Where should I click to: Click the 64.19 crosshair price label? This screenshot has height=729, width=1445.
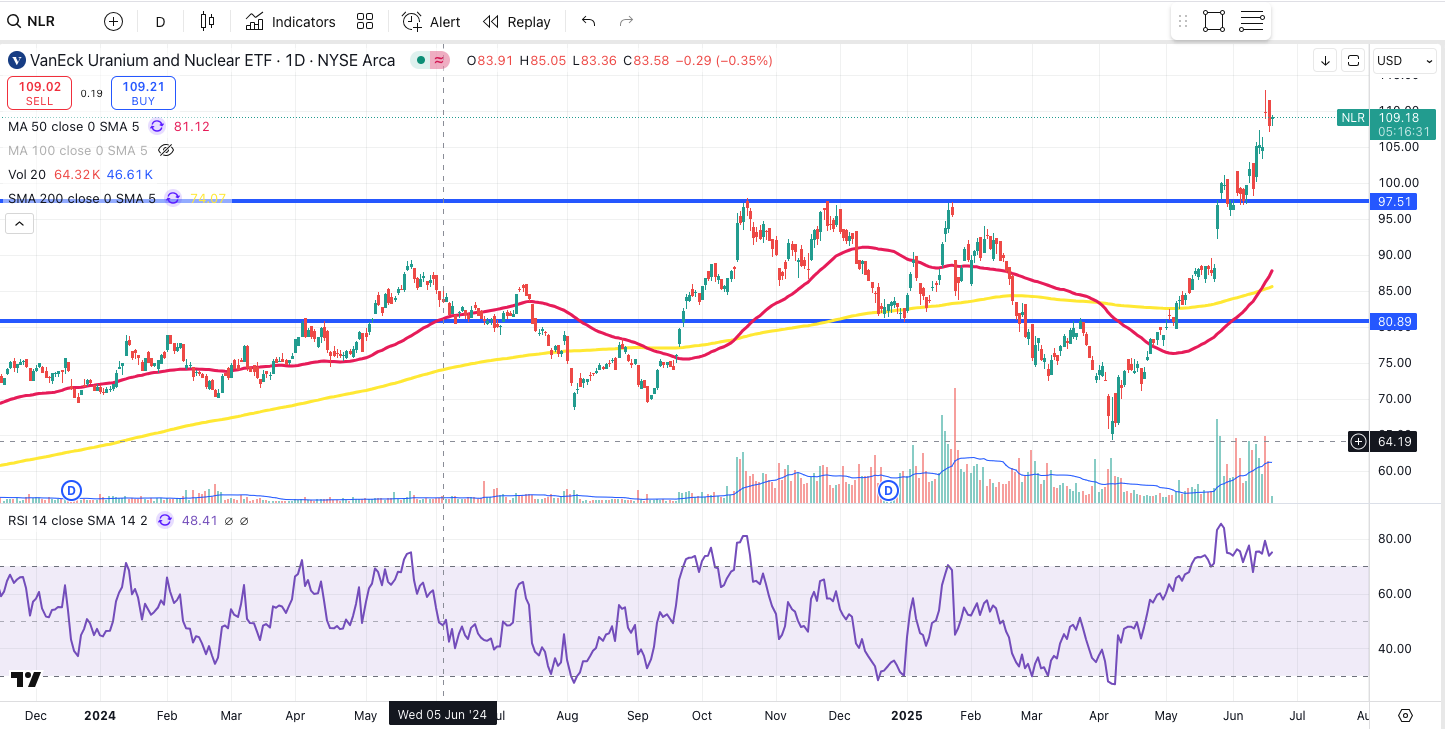[x=1395, y=441]
